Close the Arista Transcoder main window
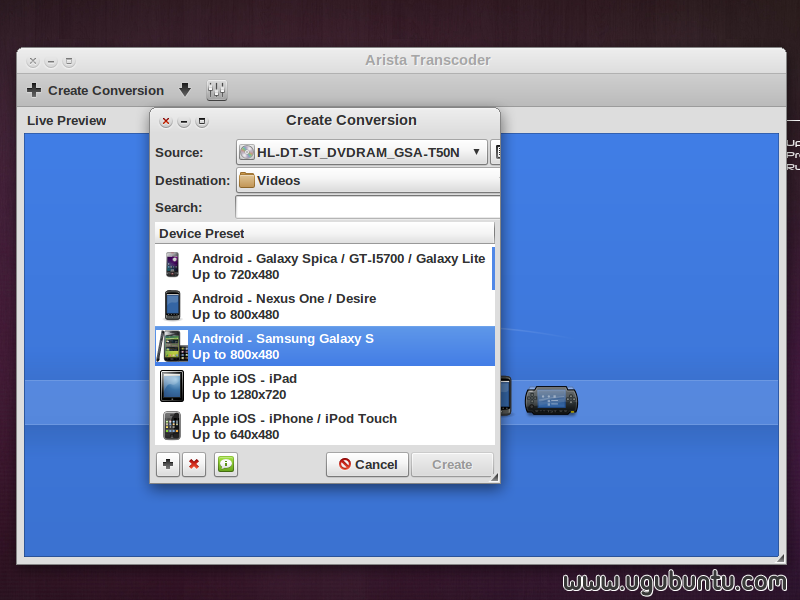The height and width of the screenshot is (600, 800). (x=33, y=62)
